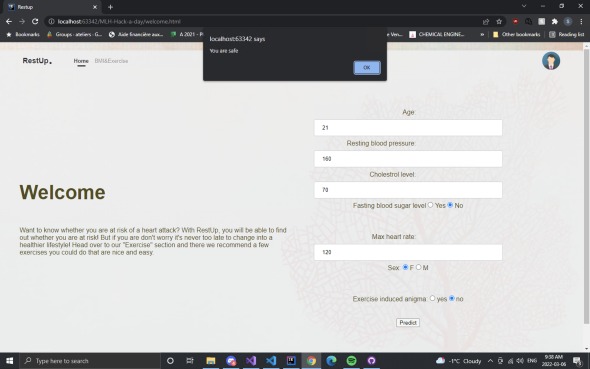Click OK in the alert dialog

[367, 68]
